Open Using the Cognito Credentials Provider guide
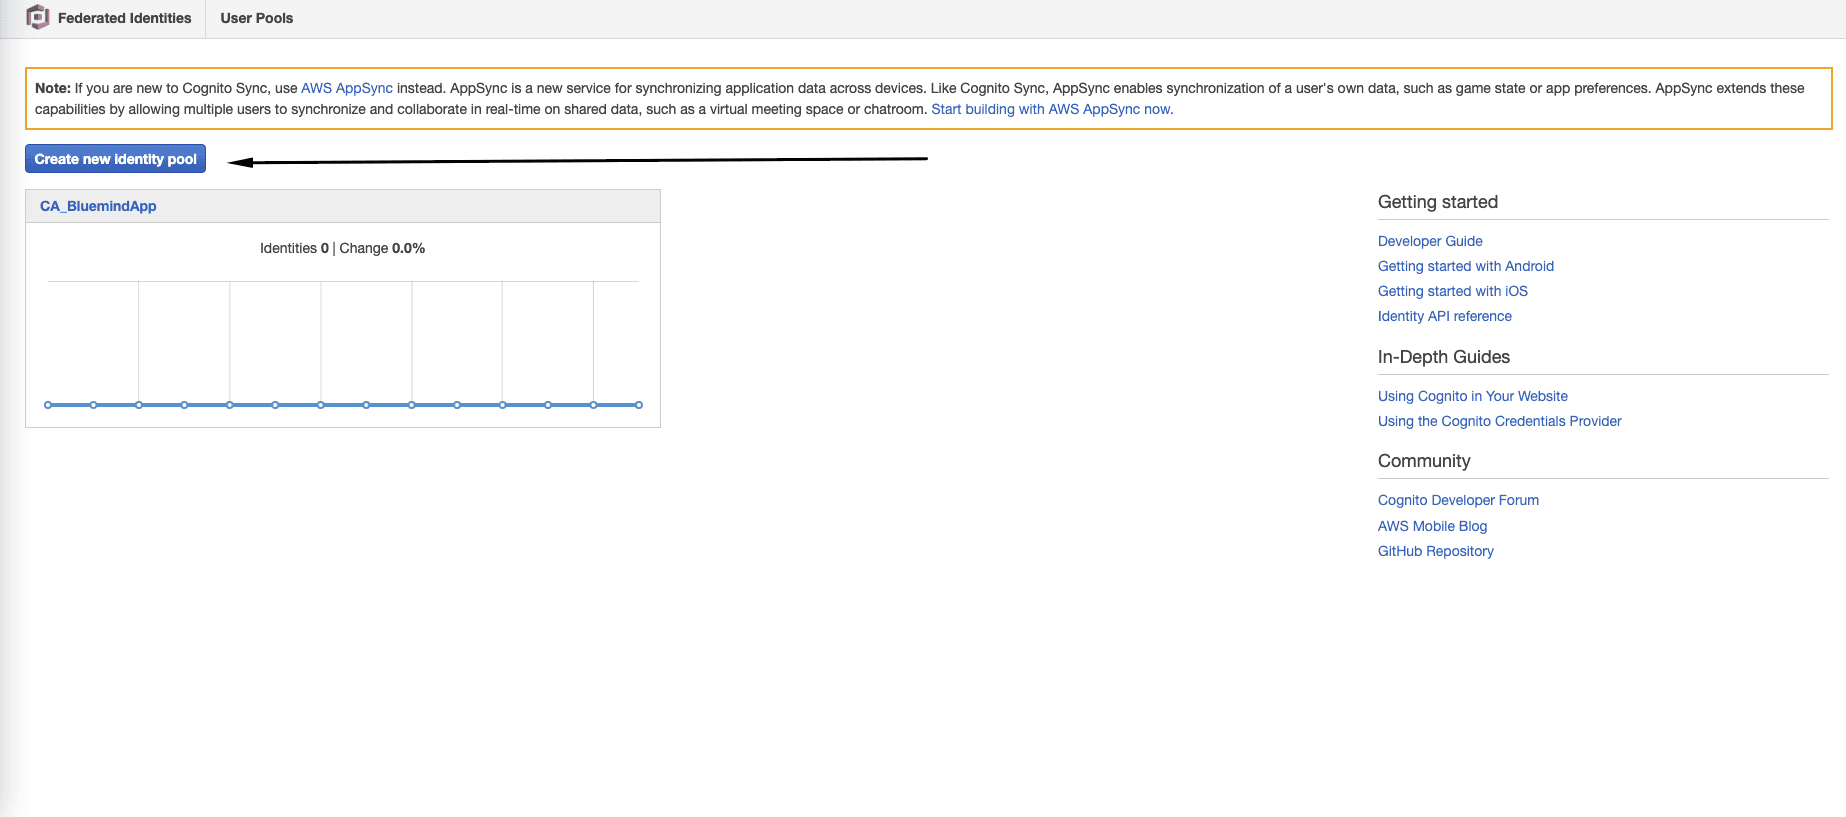Viewport: 1846px width, 817px height. click(x=1500, y=421)
